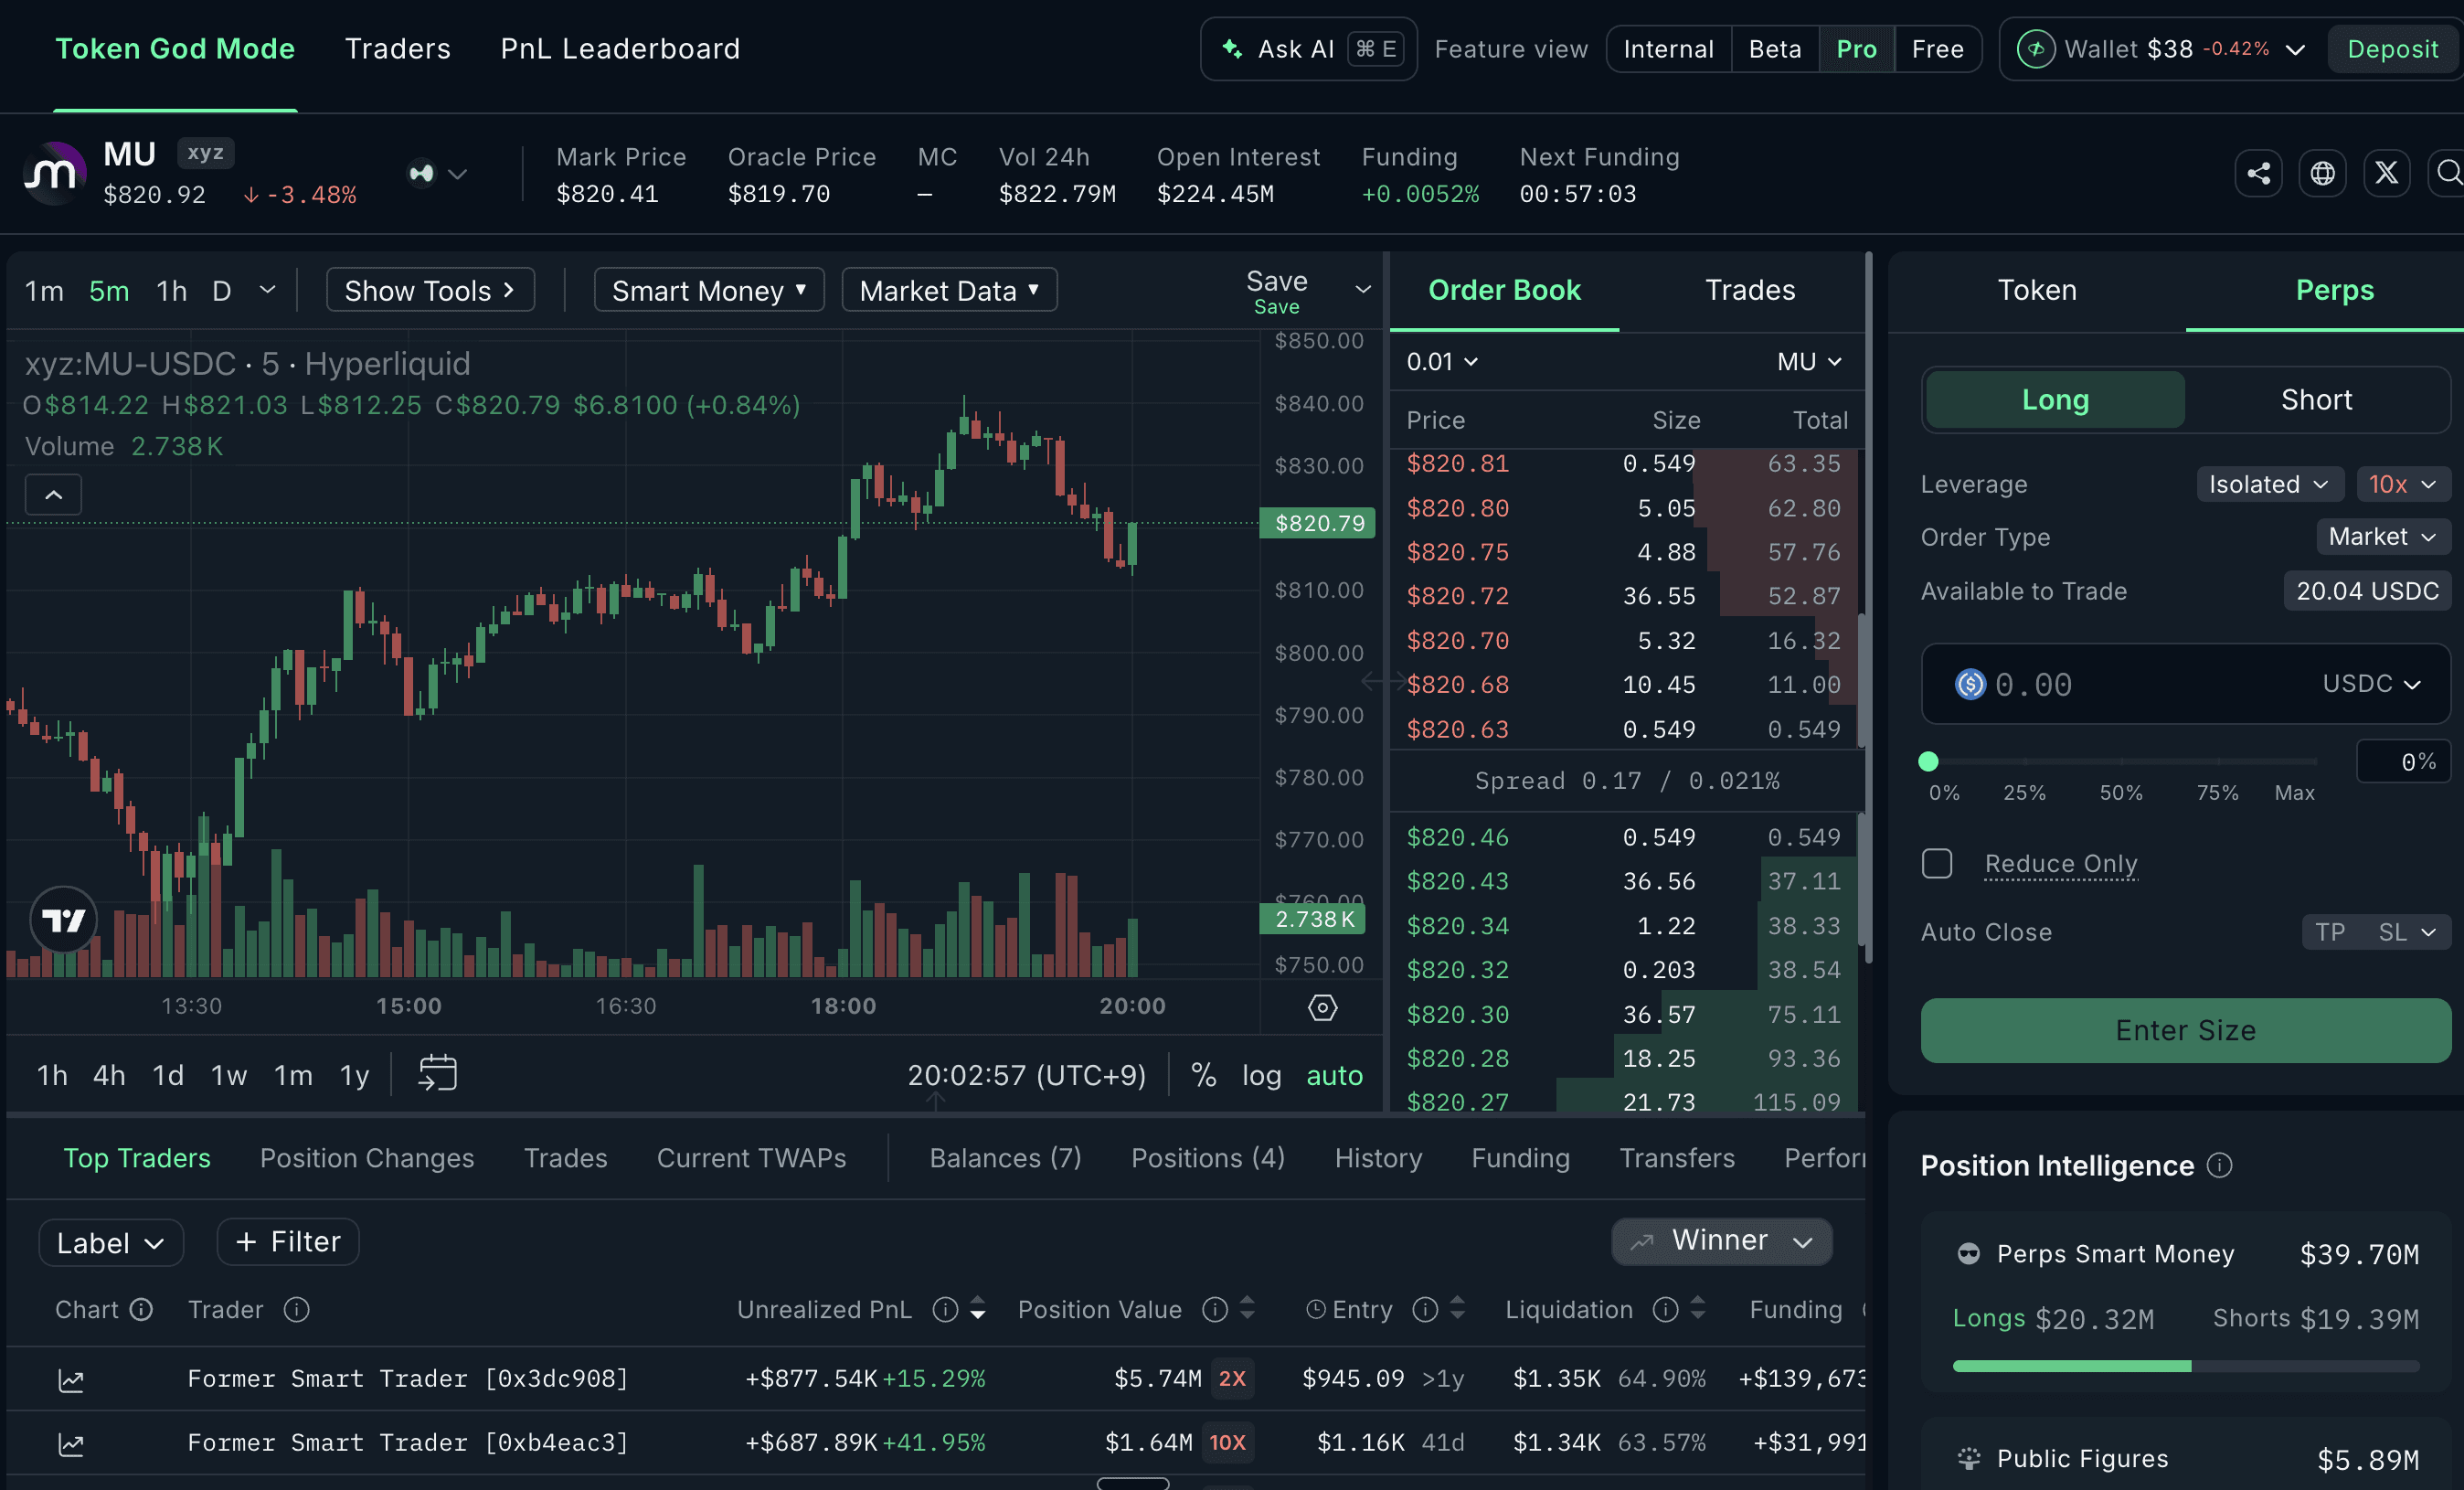Screen dimensions: 2464x1490
Task: Switch to the Token trading tab
Action: click(2036, 290)
